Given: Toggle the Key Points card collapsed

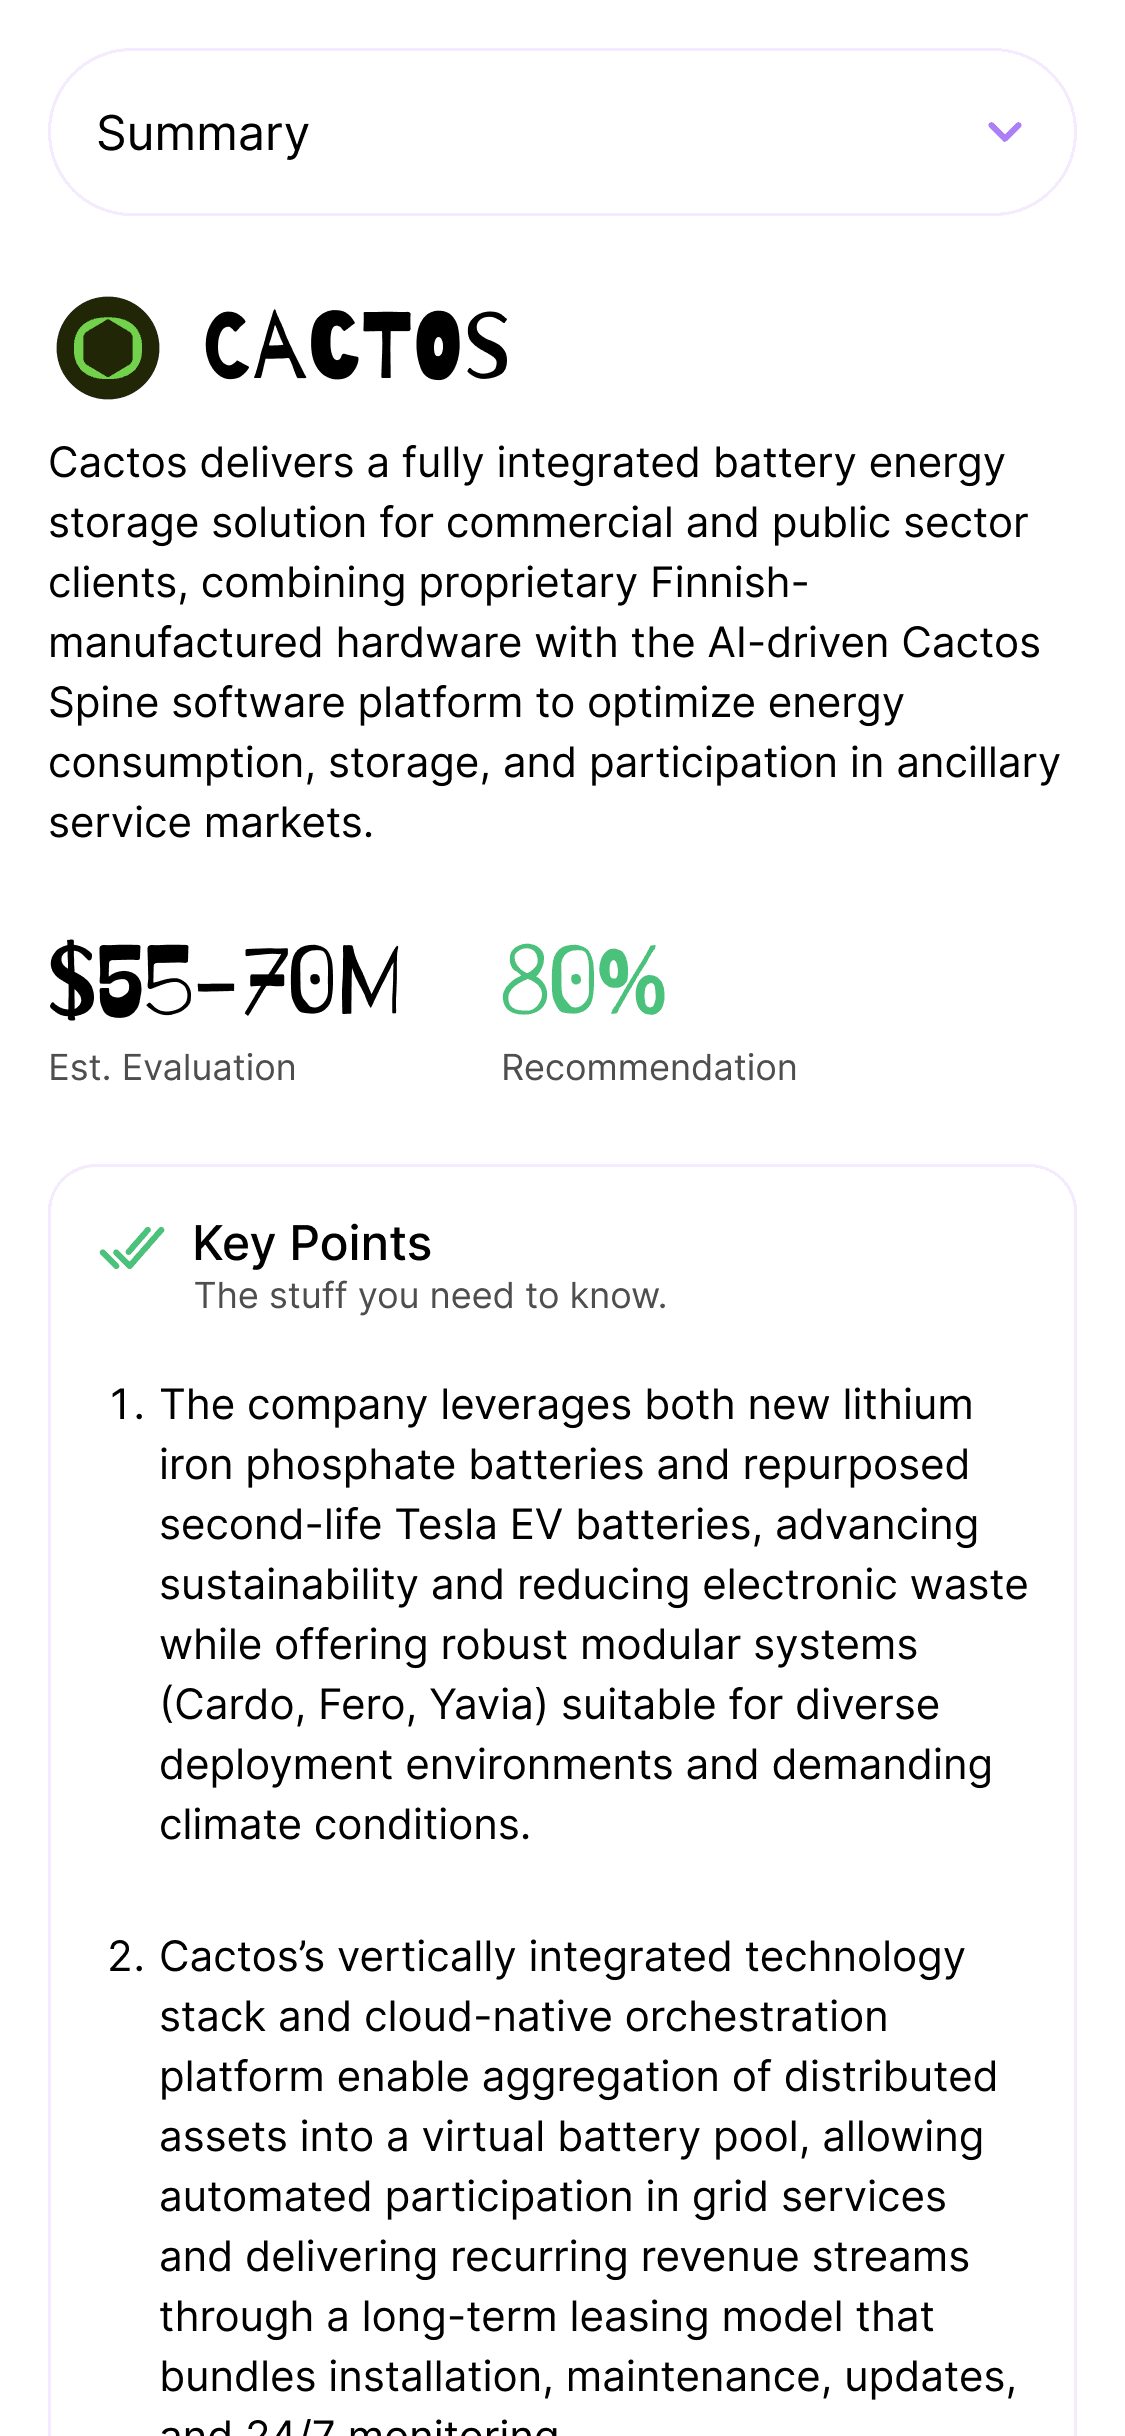Looking at the screenshot, I should coord(312,1243).
